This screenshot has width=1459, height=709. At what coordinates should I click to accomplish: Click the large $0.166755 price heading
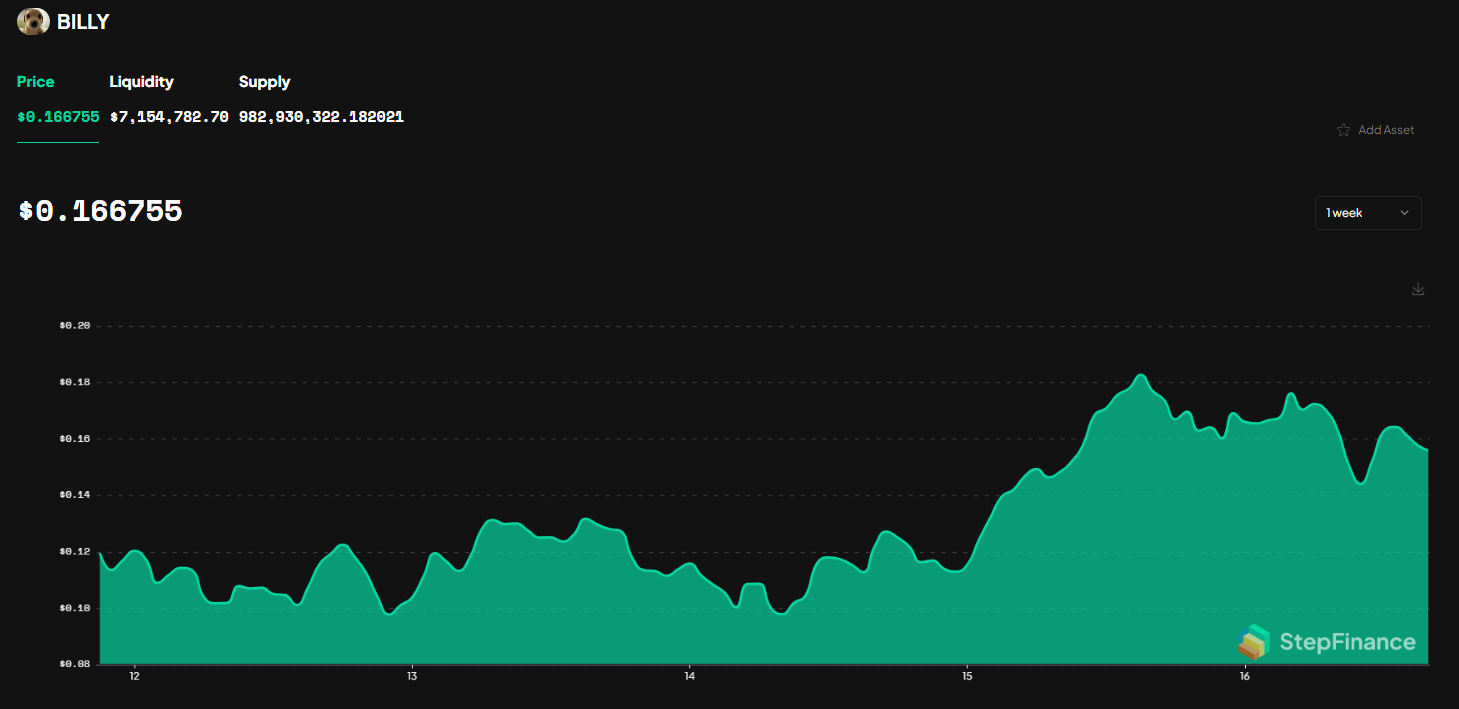(99, 211)
